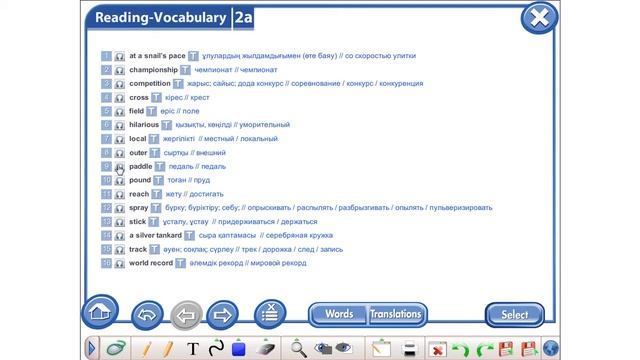The height and width of the screenshot is (360, 640).
Task: Play audio for 'a silver tankard'
Action: 119,236
